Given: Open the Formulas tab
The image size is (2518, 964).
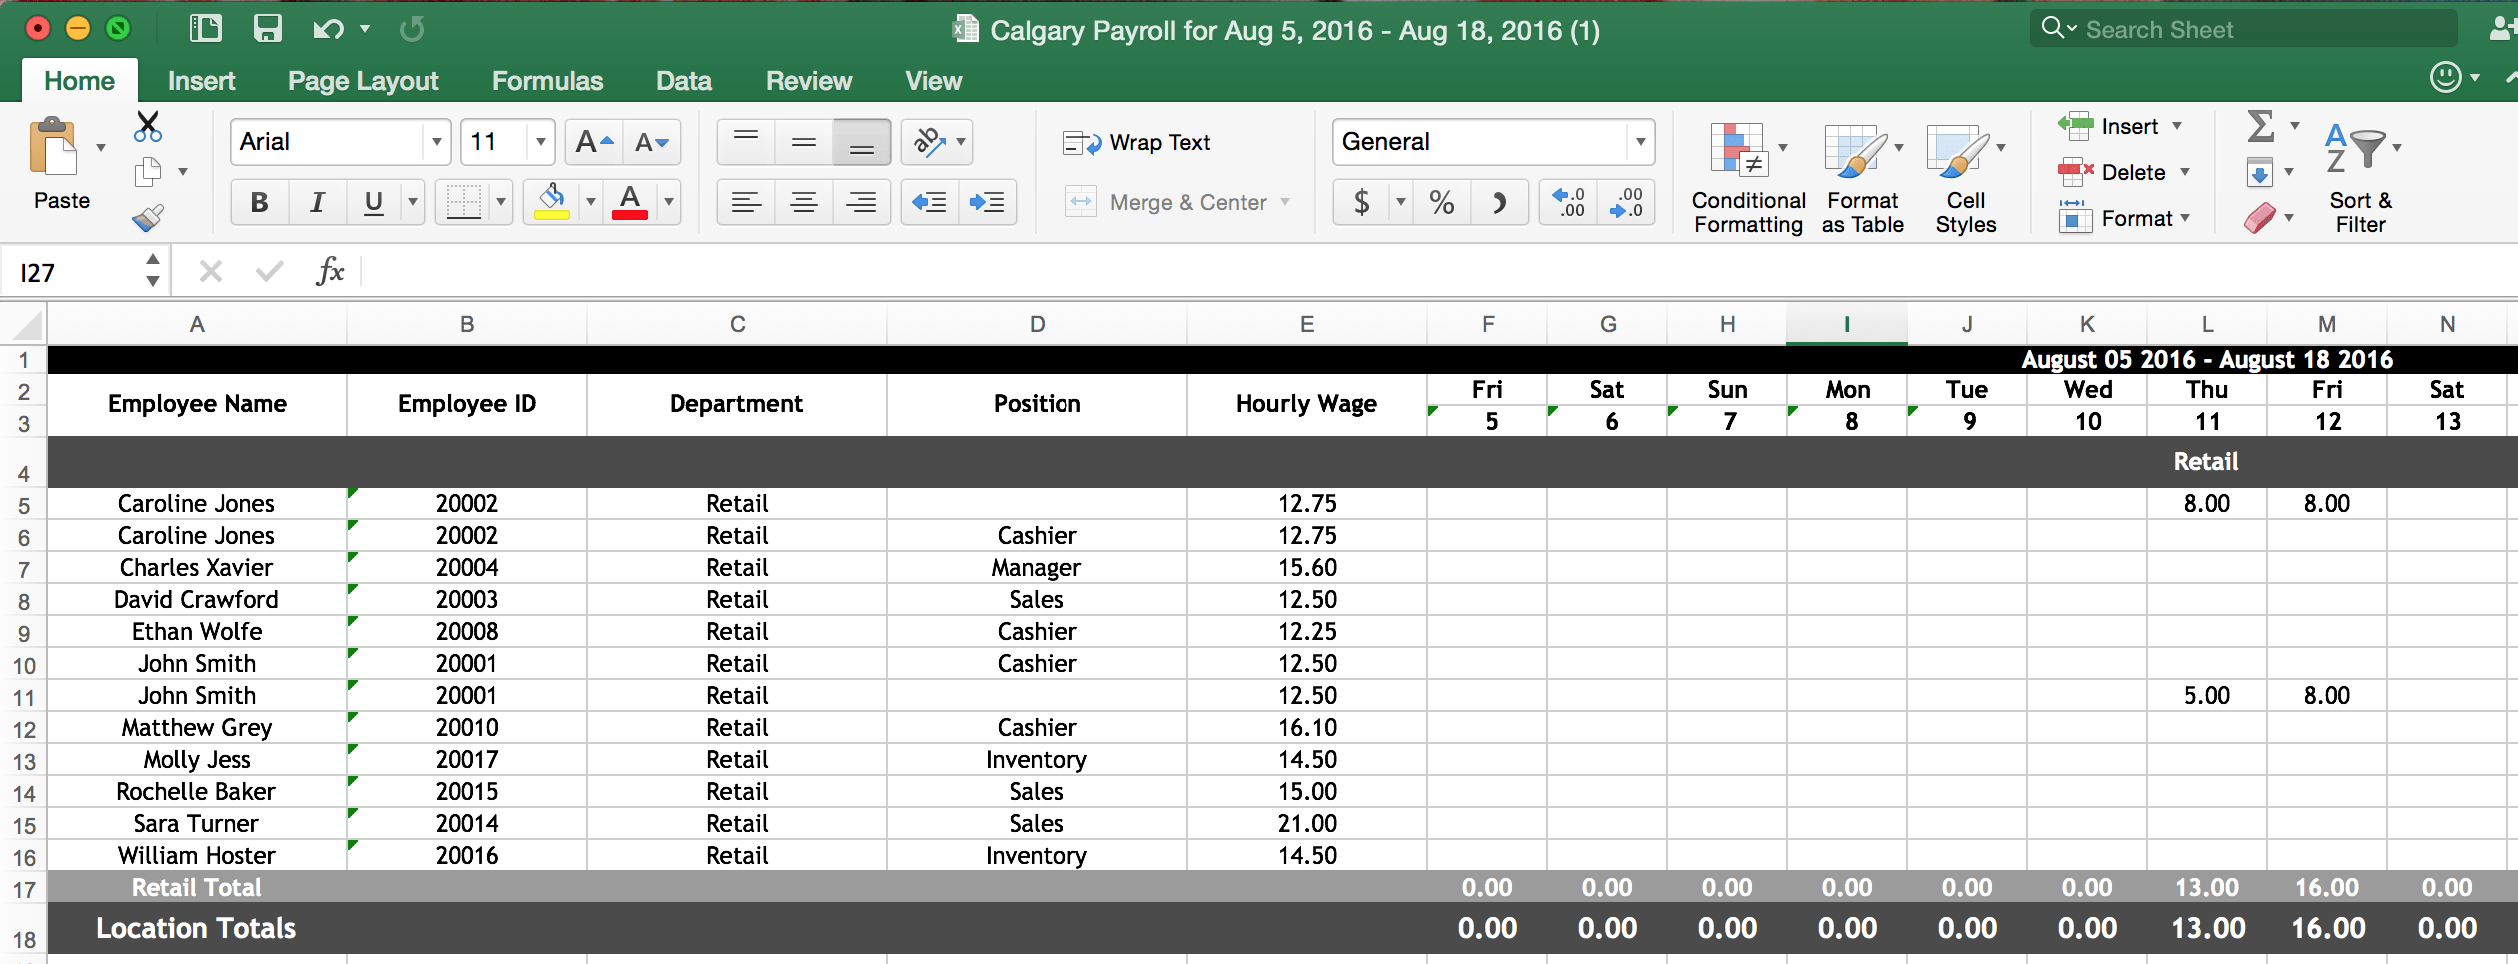Looking at the screenshot, I should coord(547,80).
